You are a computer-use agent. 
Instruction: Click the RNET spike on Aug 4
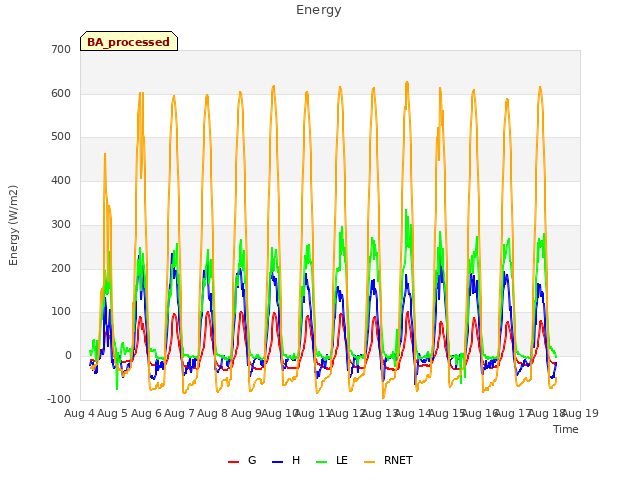click(x=105, y=154)
